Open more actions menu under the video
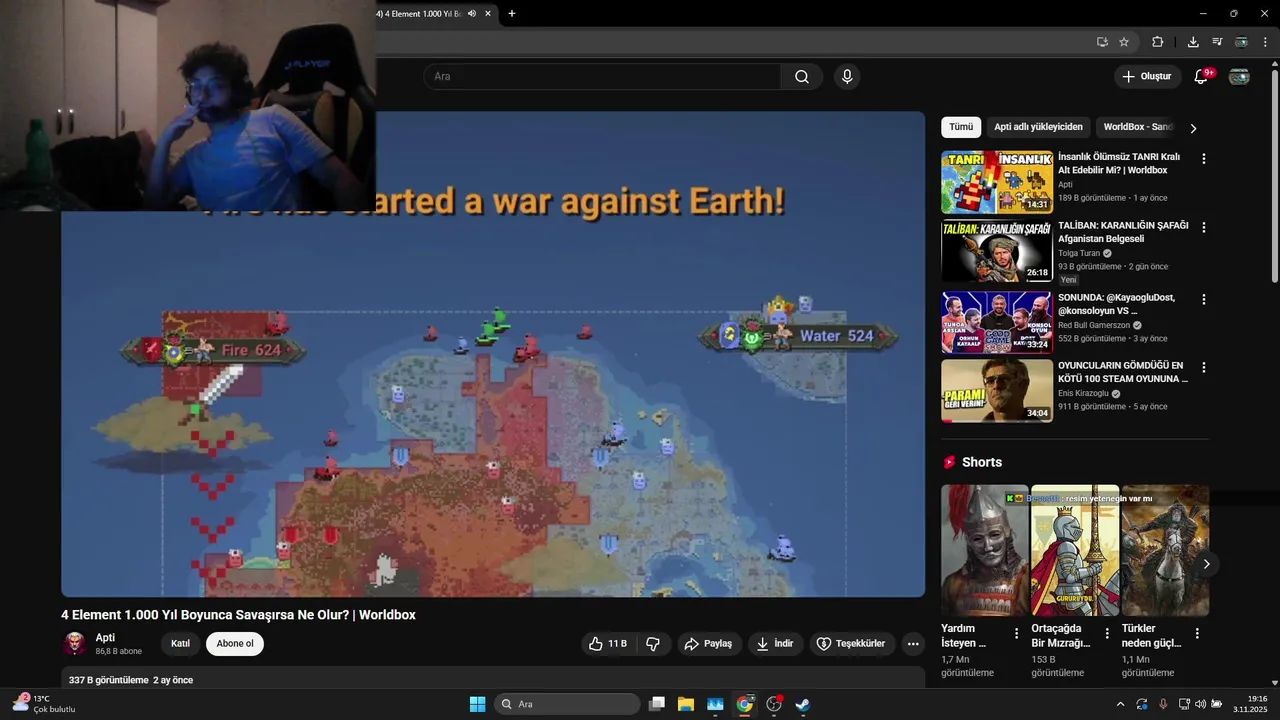The width and height of the screenshot is (1280, 720). (x=913, y=644)
